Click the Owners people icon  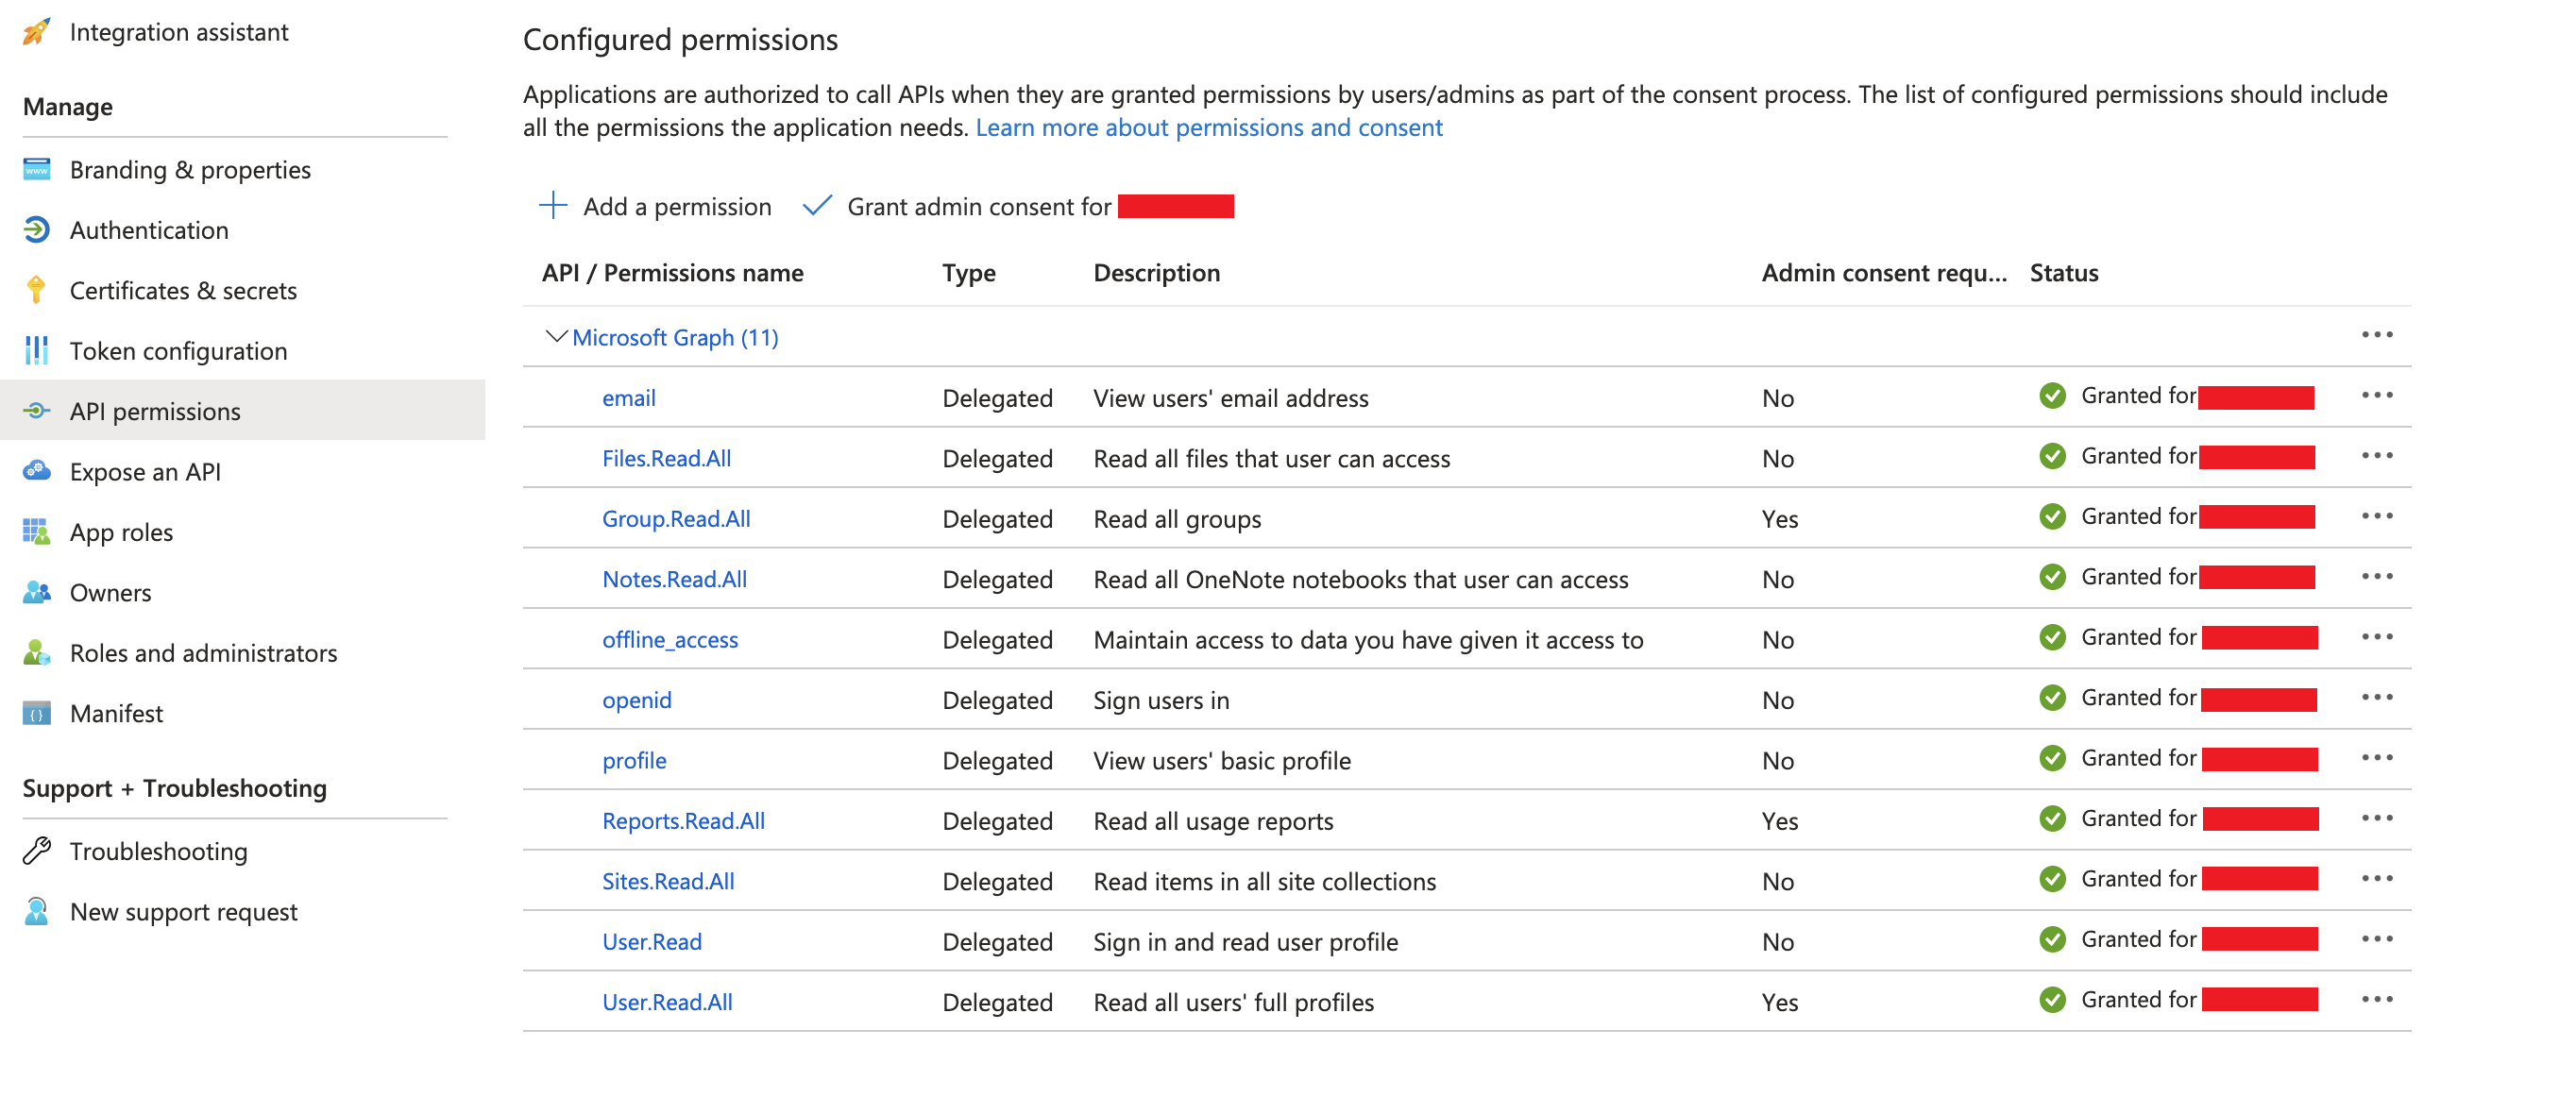[36, 591]
